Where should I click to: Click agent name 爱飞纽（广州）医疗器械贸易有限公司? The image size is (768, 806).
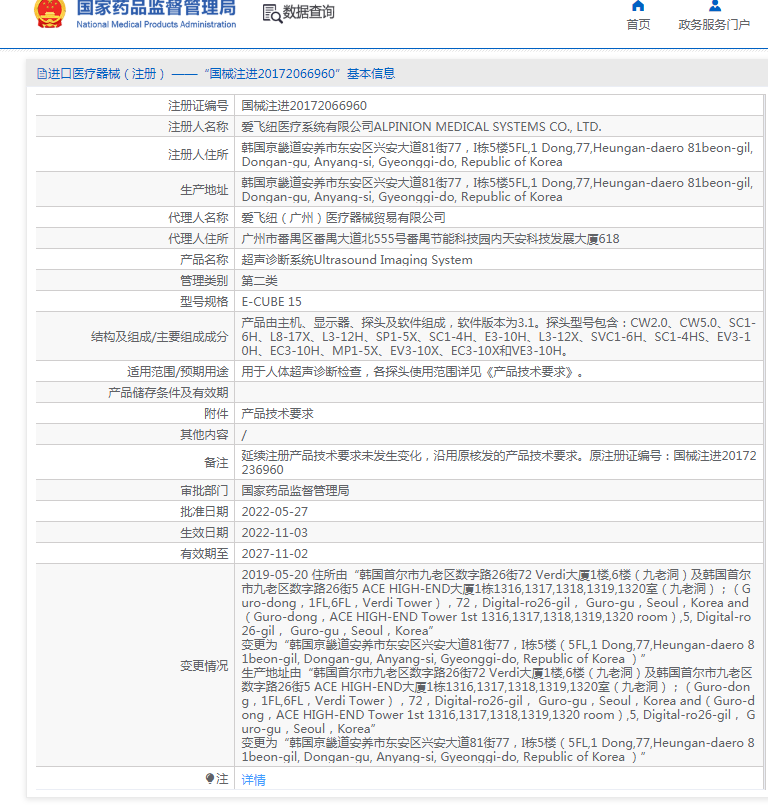(x=343, y=218)
